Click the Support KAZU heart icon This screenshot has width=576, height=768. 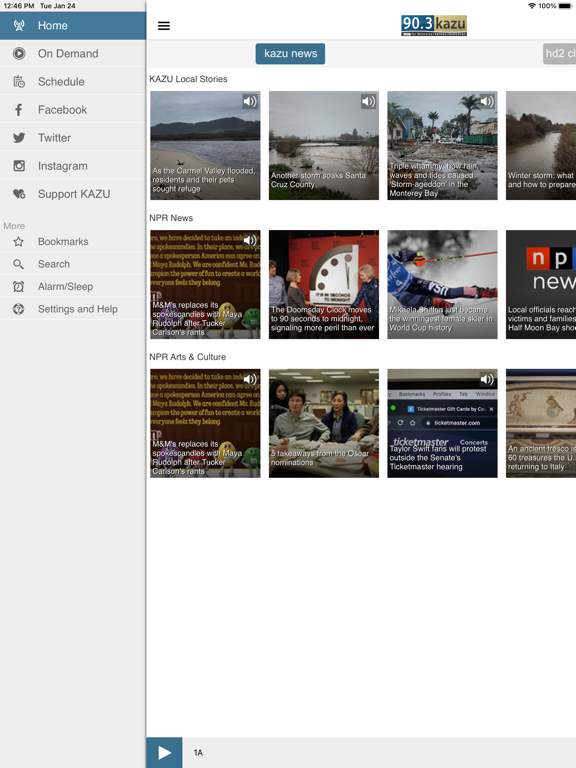19,194
